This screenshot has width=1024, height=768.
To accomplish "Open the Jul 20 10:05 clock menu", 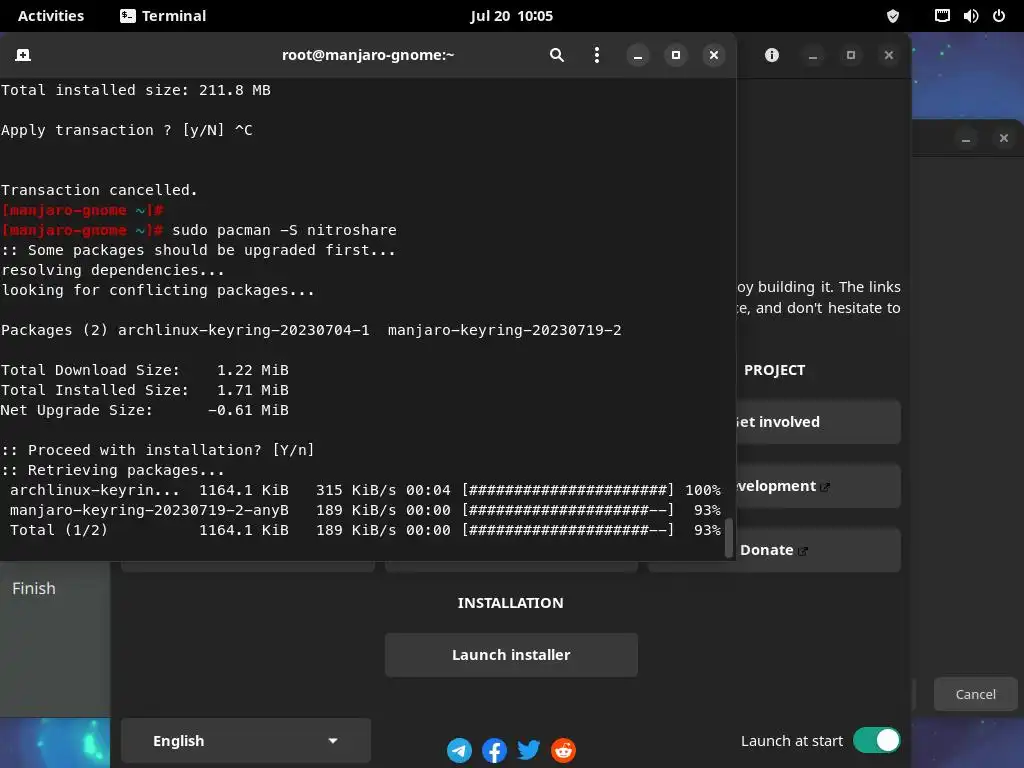I will [x=511, y=16].
